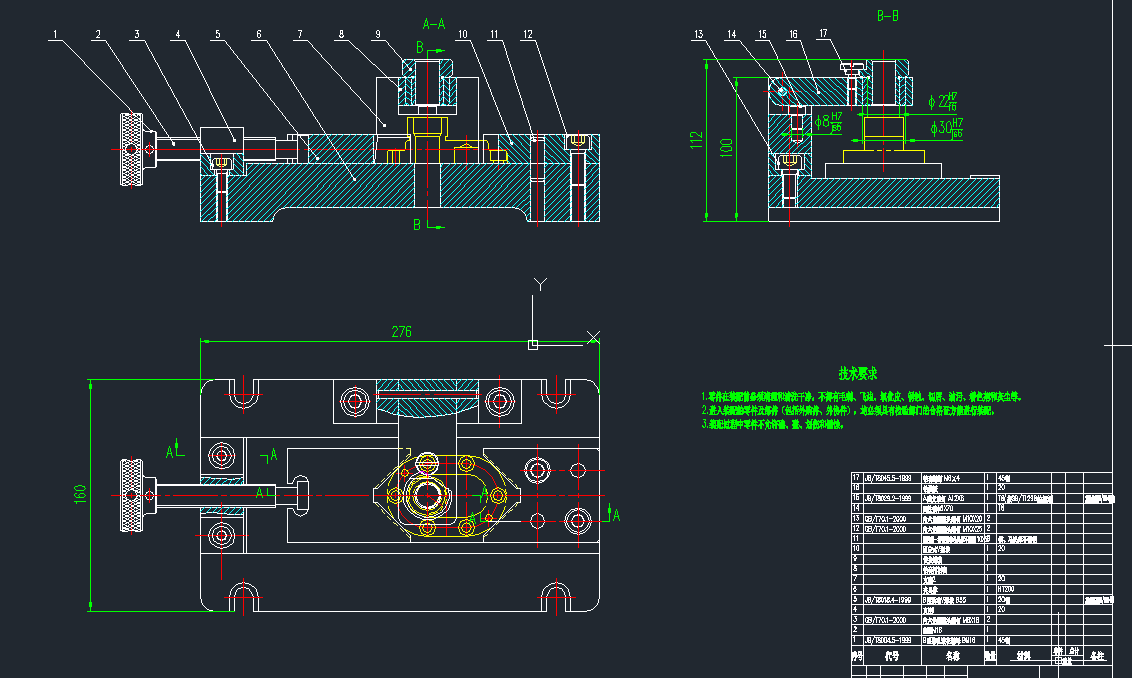Click part balloon number 14
Viewport: 1132px width, 678px height.
tap(732, 34)
